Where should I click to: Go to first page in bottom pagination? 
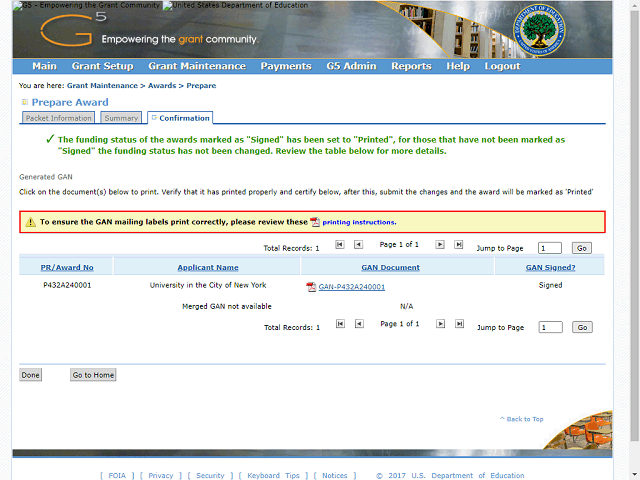340,324
